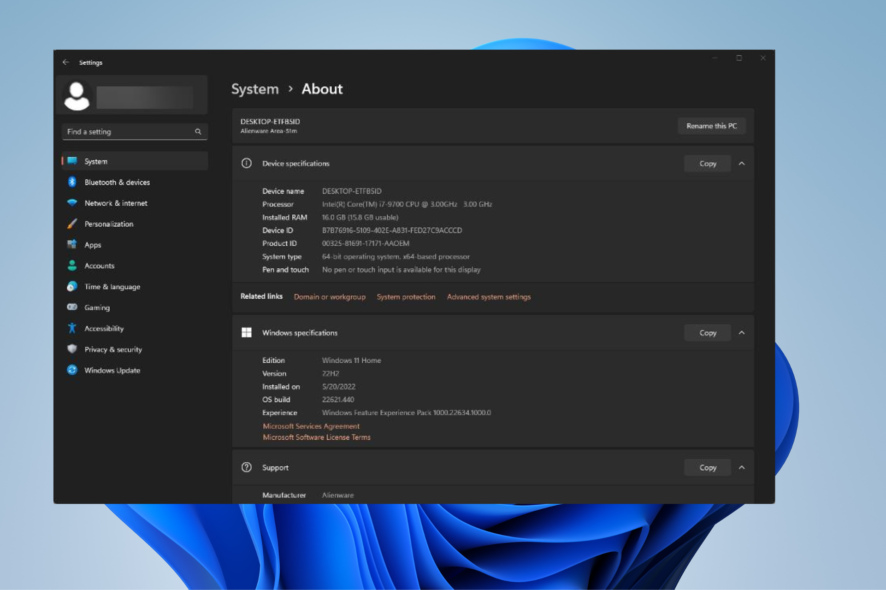Open Advanced system settings link
Screen dimensions: 886x590
(x=489, y=297)
